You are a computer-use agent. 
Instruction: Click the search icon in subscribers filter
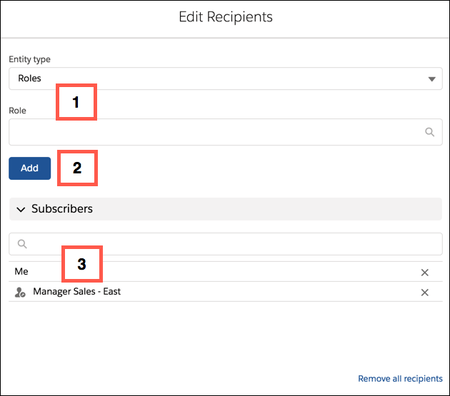click(x=22, y=244)
